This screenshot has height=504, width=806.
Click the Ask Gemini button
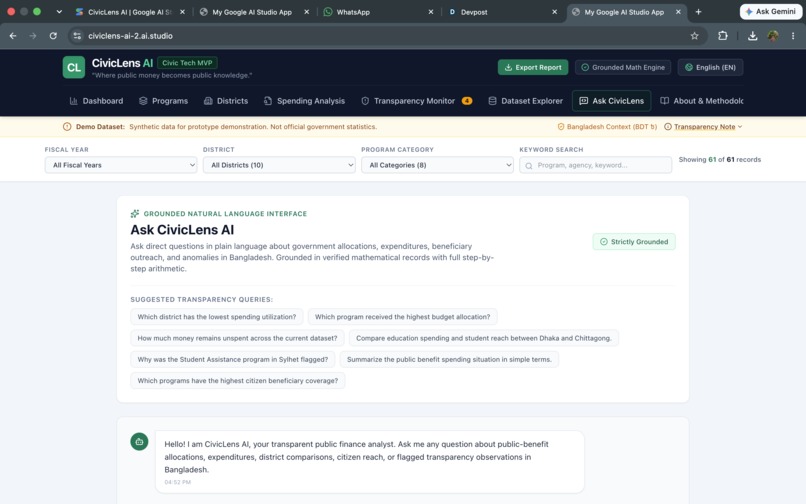tap(771, 12)
